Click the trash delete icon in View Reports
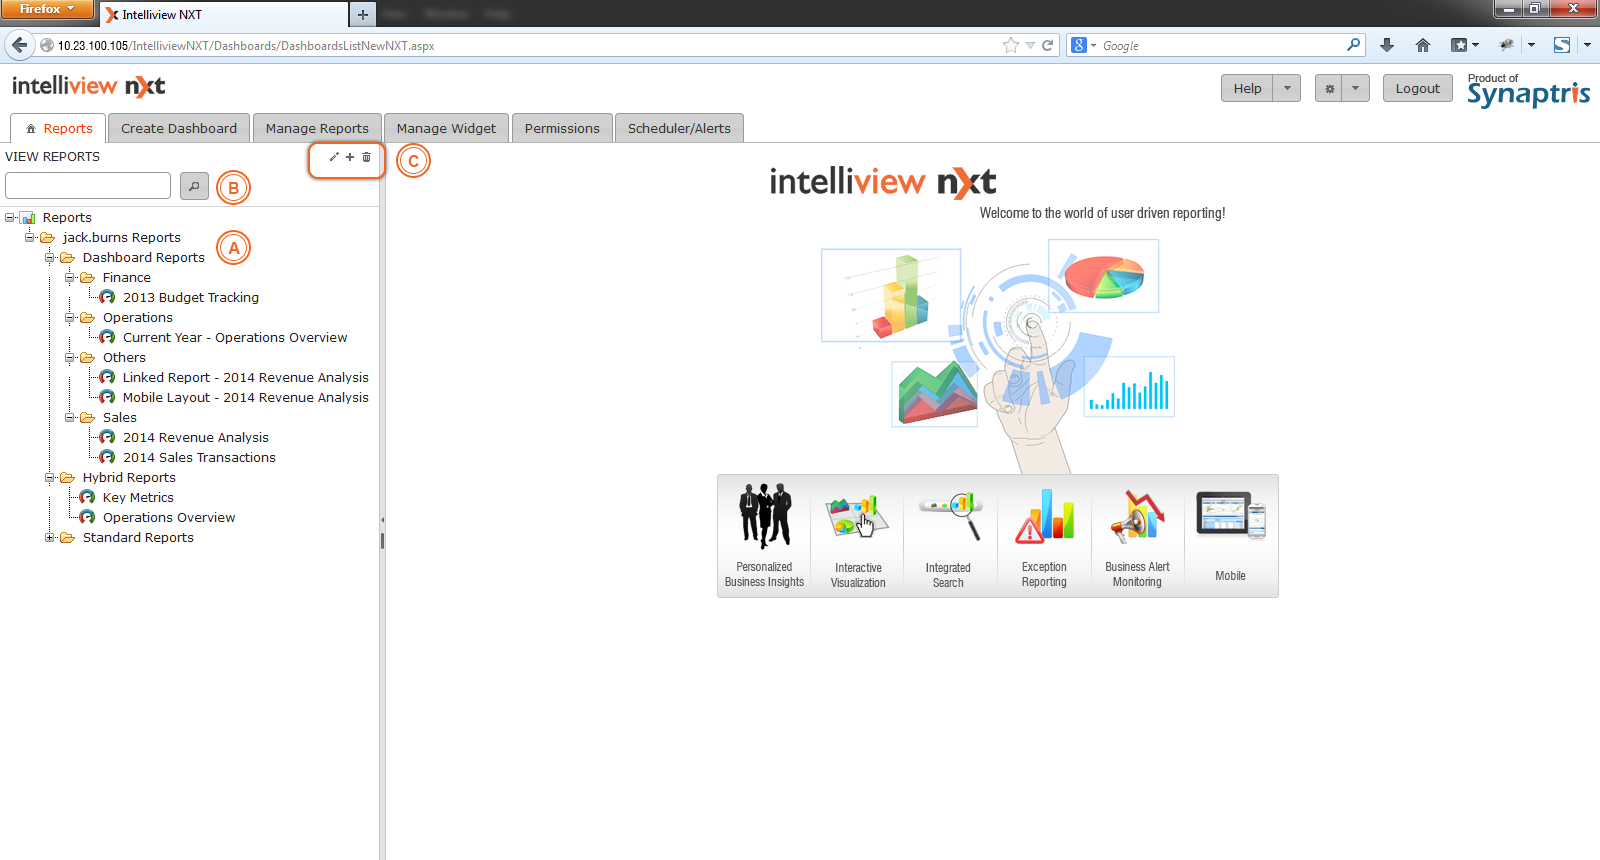The width and height of the screenshot is (1600, 860). pyautogui.click(x=366, y=157)
